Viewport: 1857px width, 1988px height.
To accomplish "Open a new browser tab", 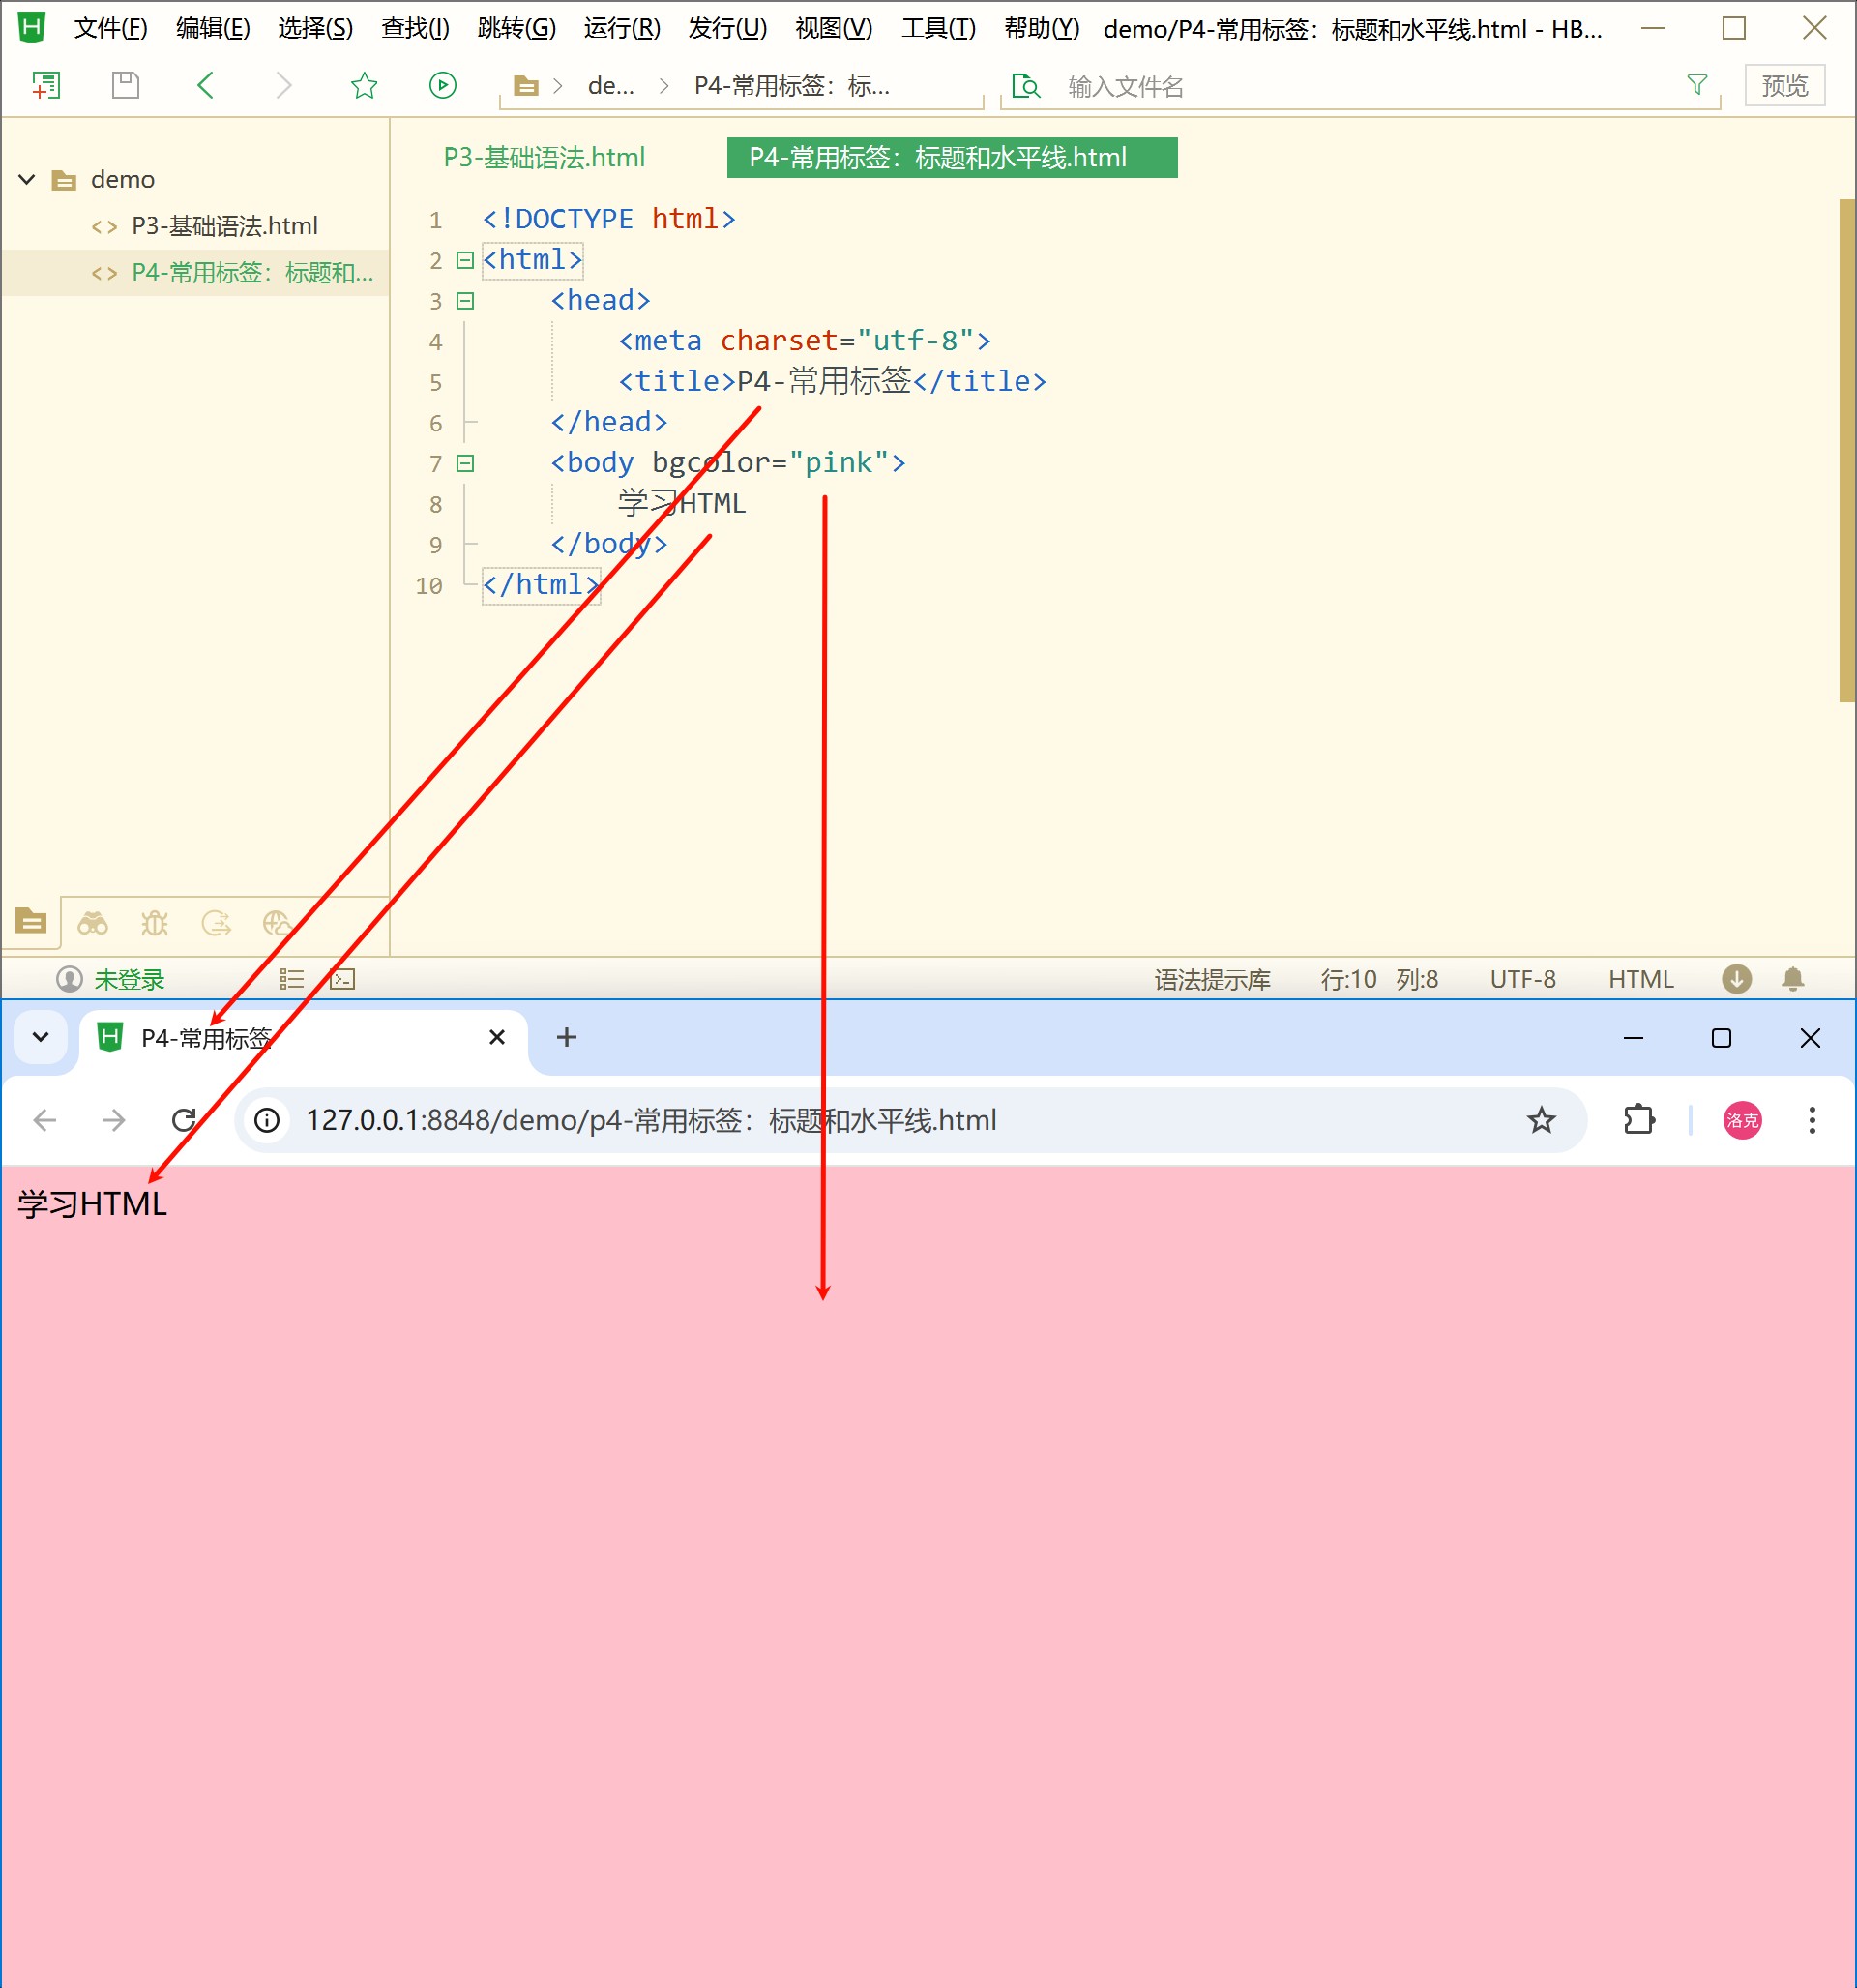I will [566, 1037].
